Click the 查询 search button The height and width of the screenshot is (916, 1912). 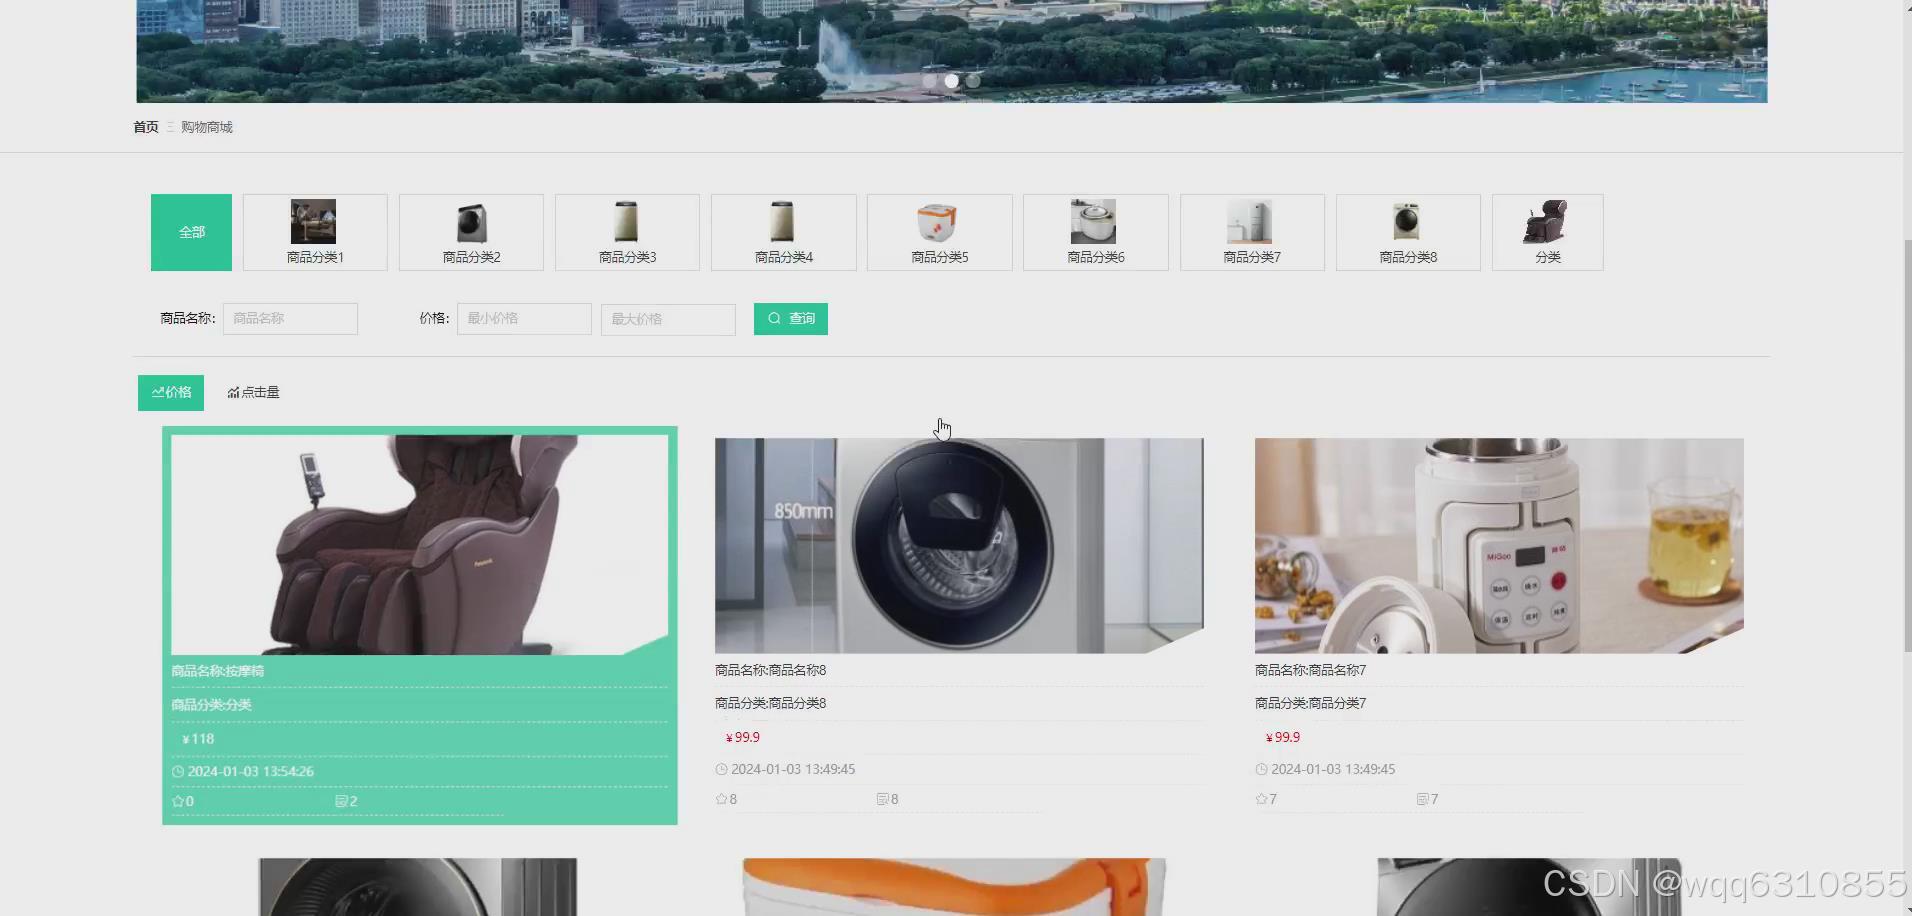point(791,319)
